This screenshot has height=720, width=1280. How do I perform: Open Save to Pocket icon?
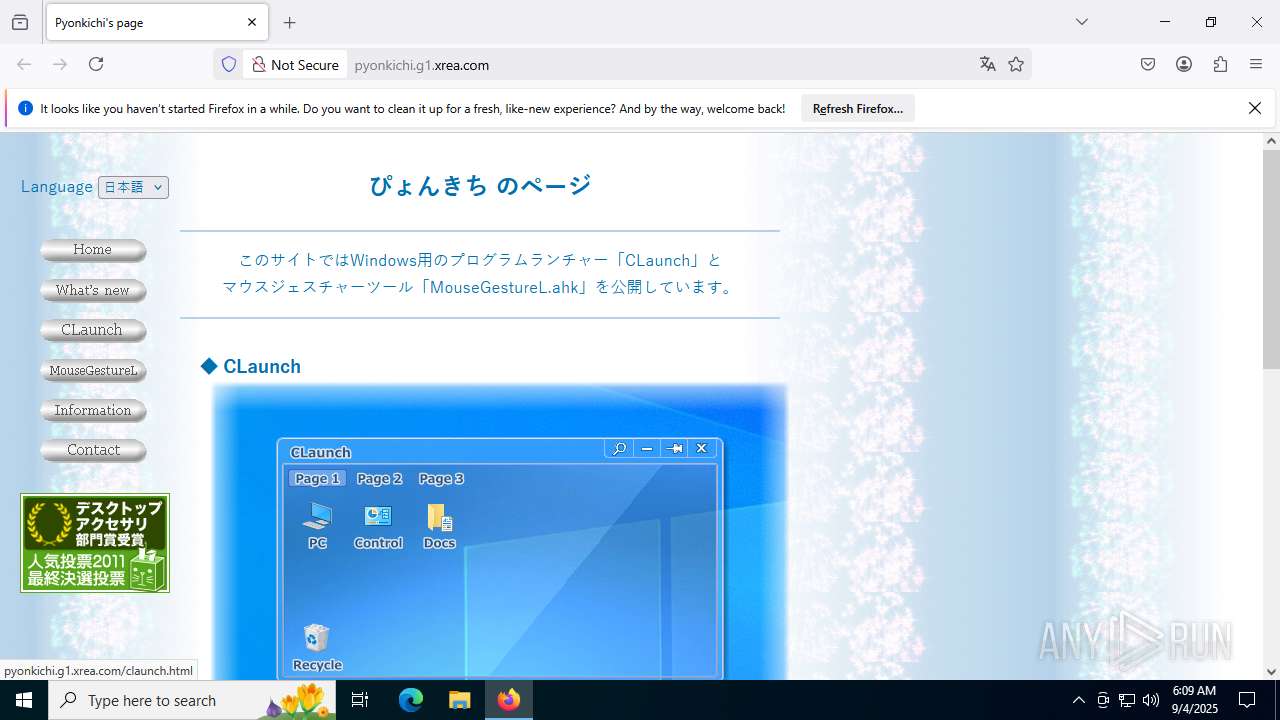click(x=1148, y=64)
